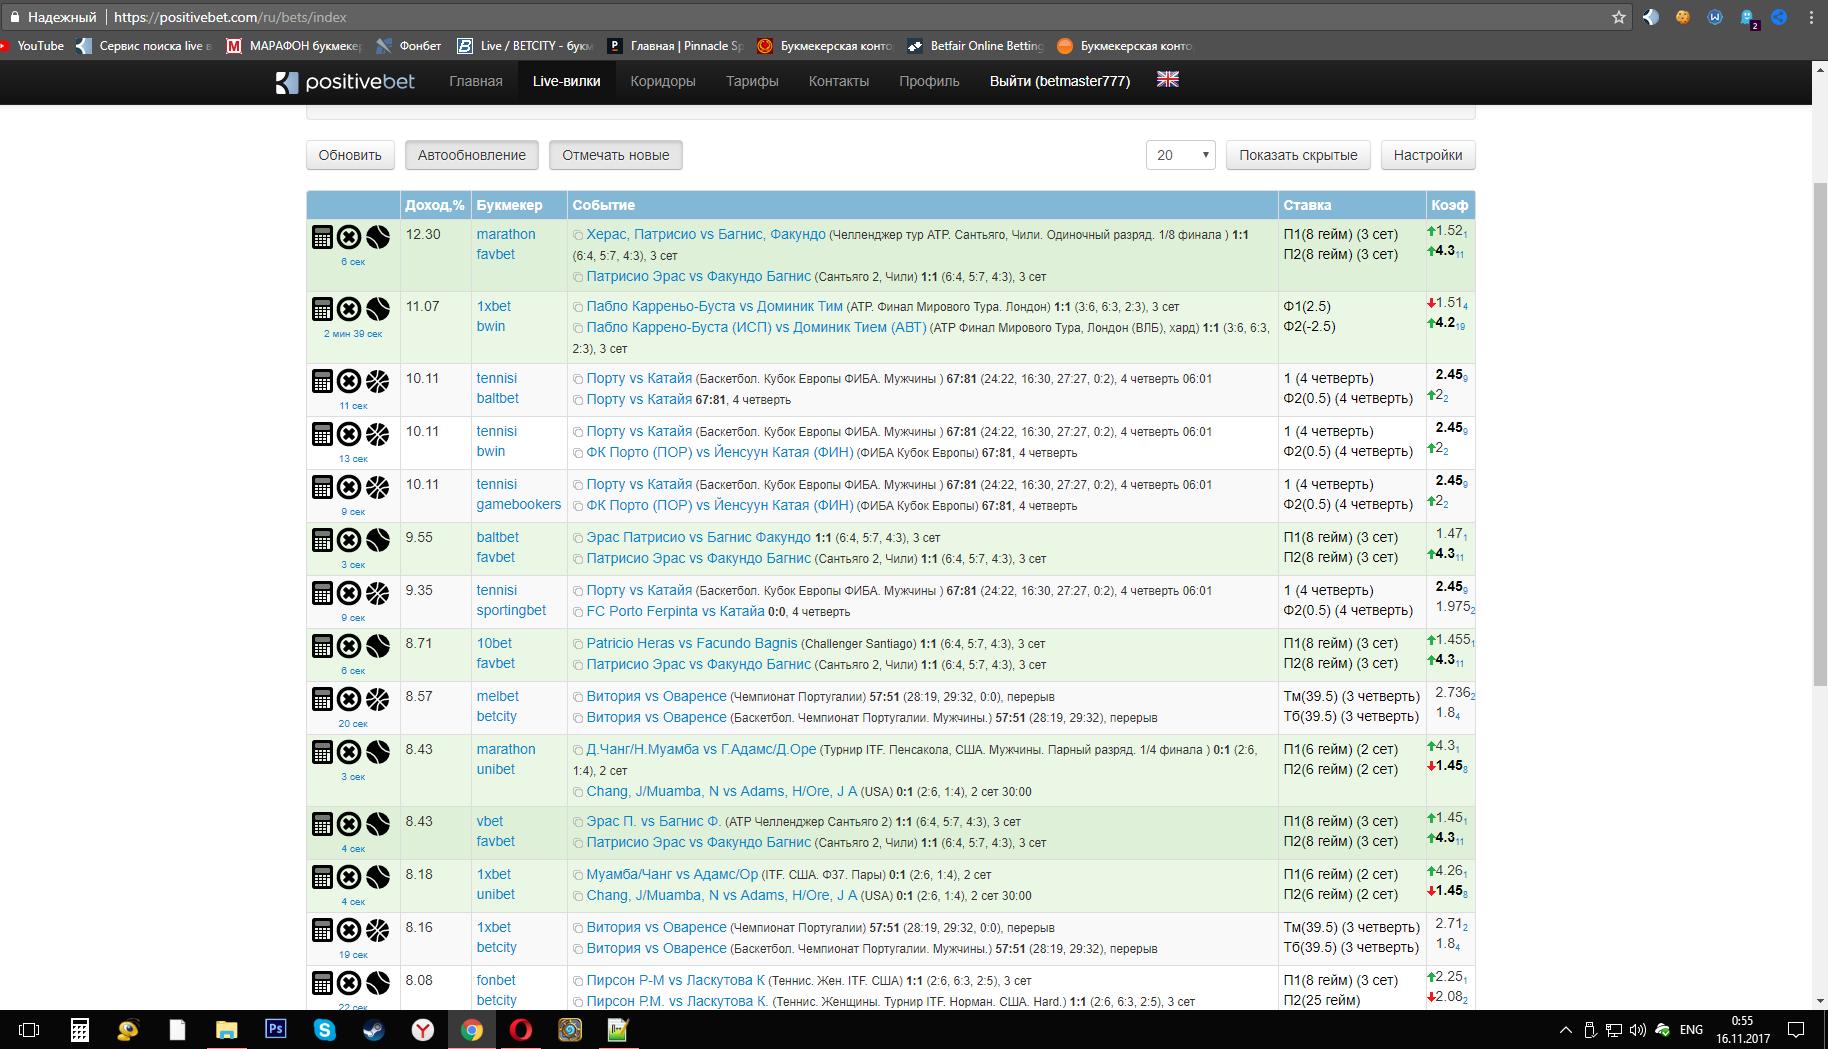Bookmark page with the star icon

click(x=1619, y=17)
